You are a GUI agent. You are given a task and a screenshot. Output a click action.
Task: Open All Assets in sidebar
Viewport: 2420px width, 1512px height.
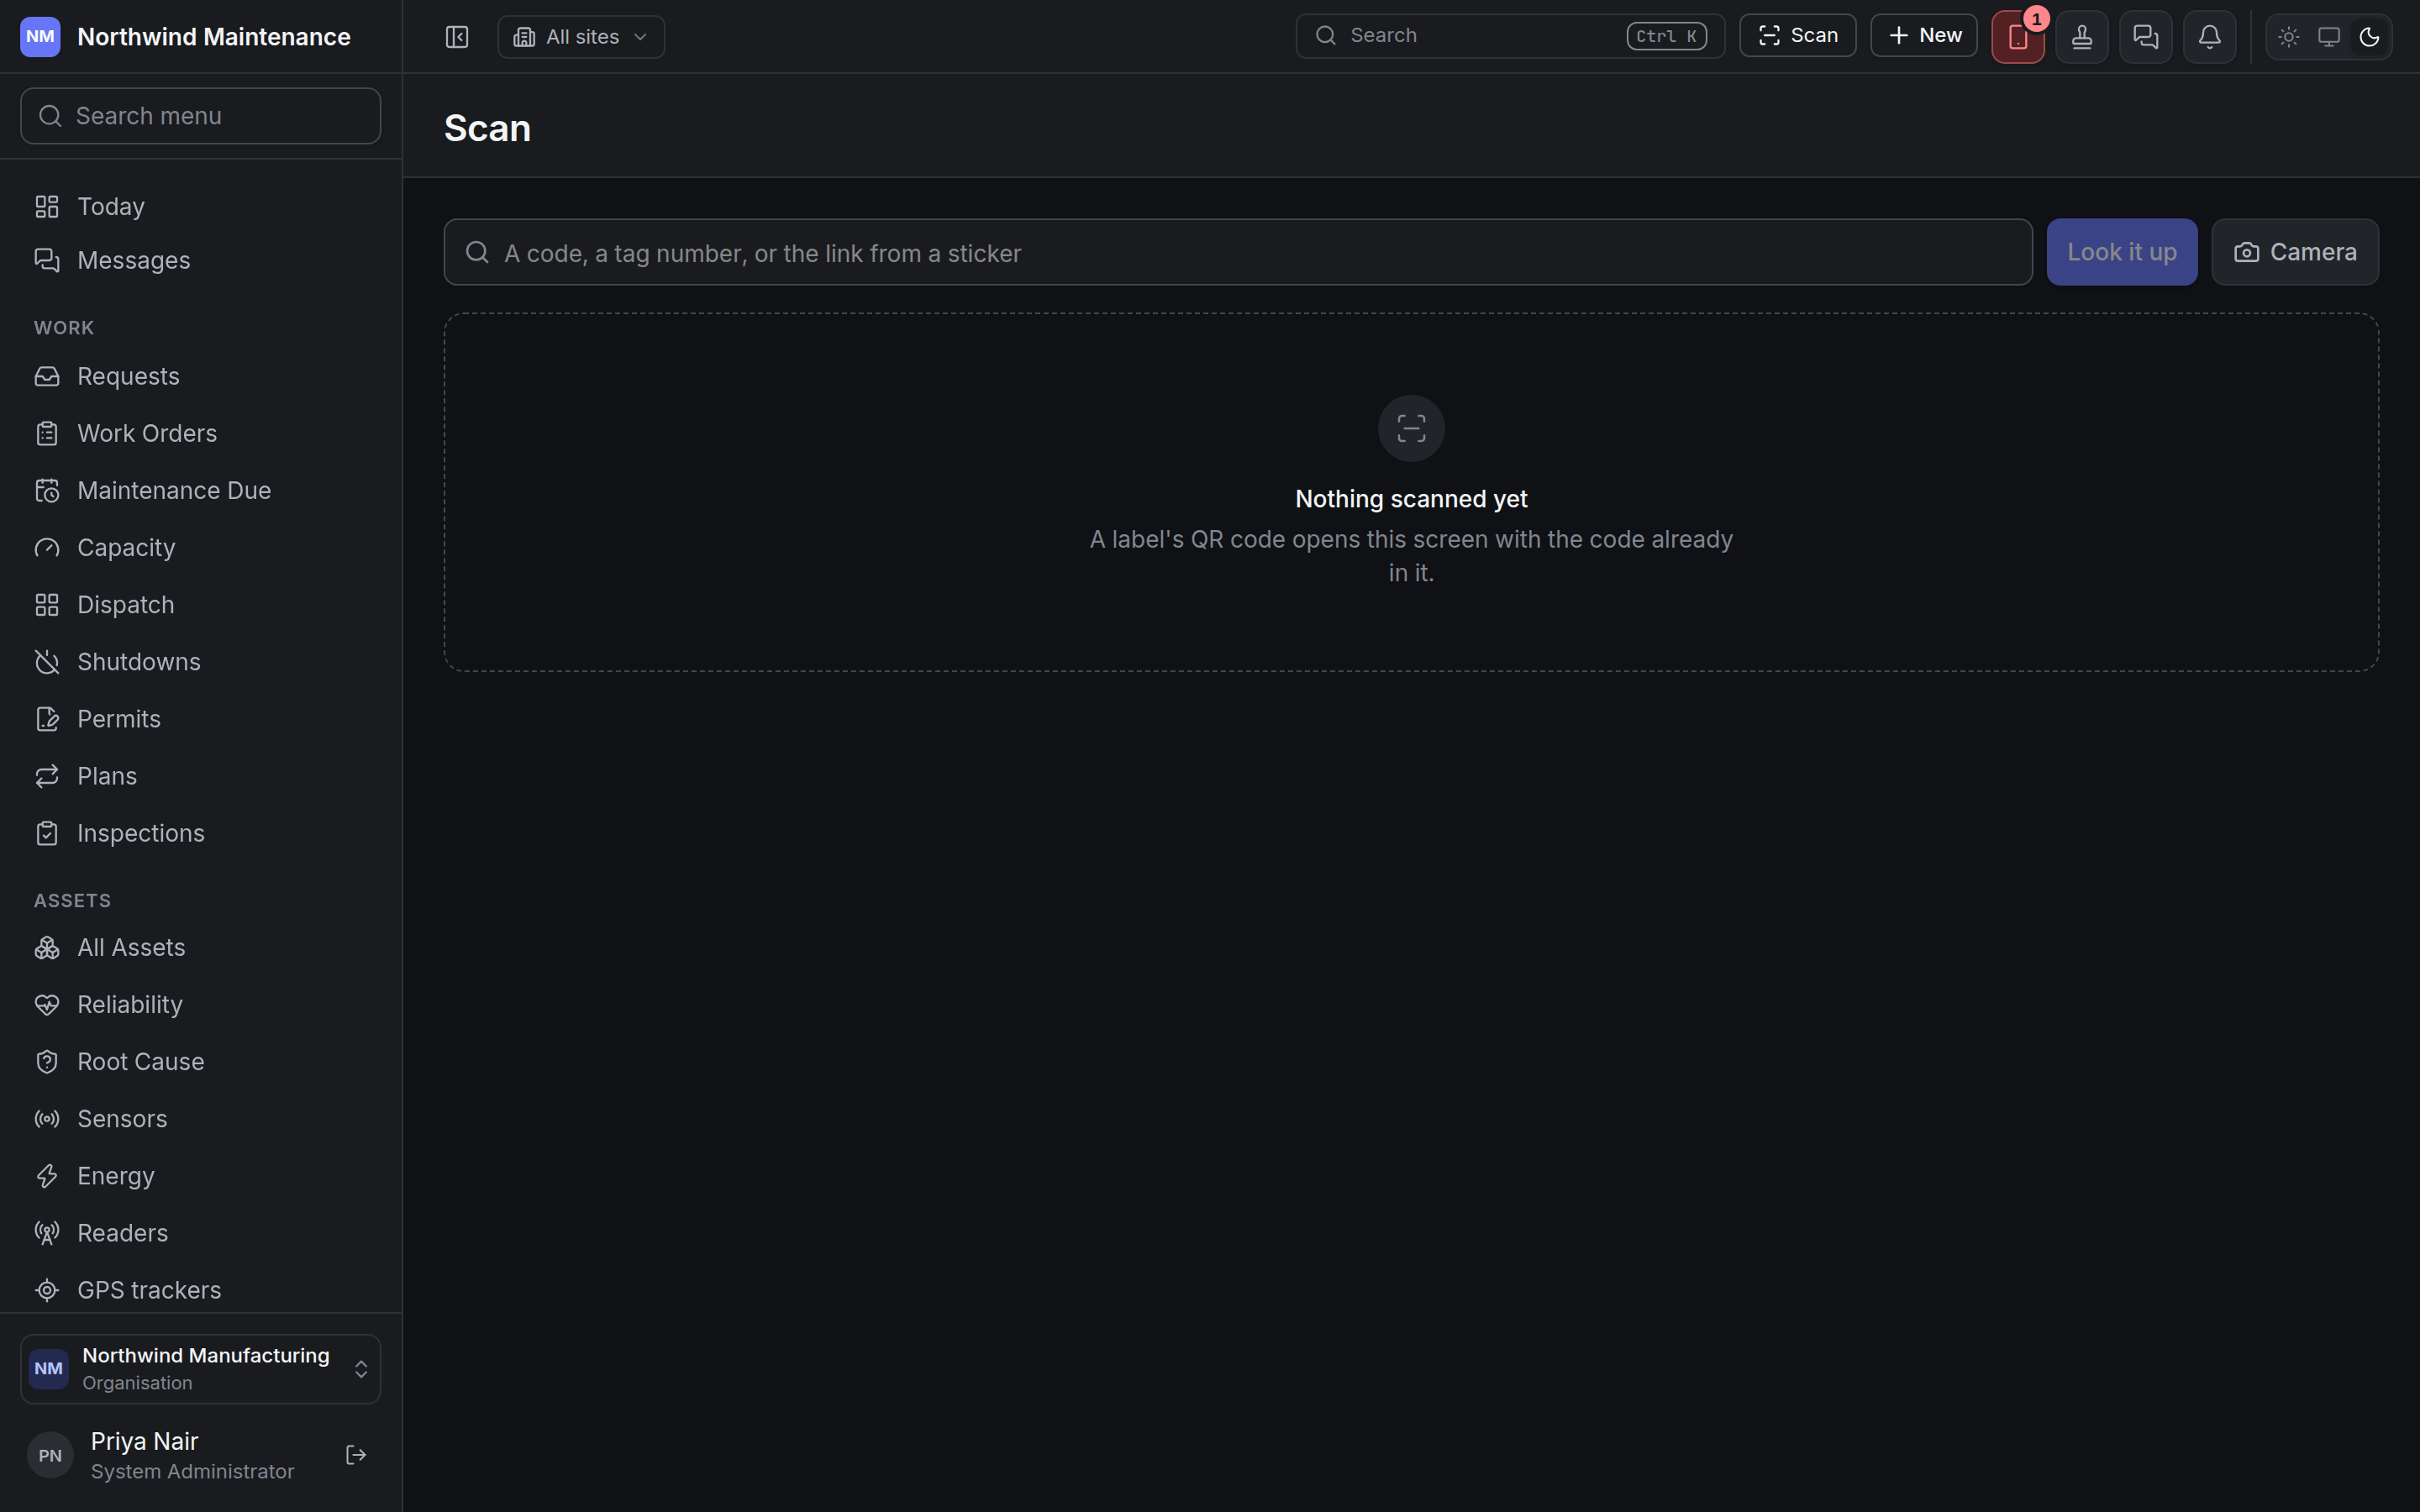(x=201, y=947)
